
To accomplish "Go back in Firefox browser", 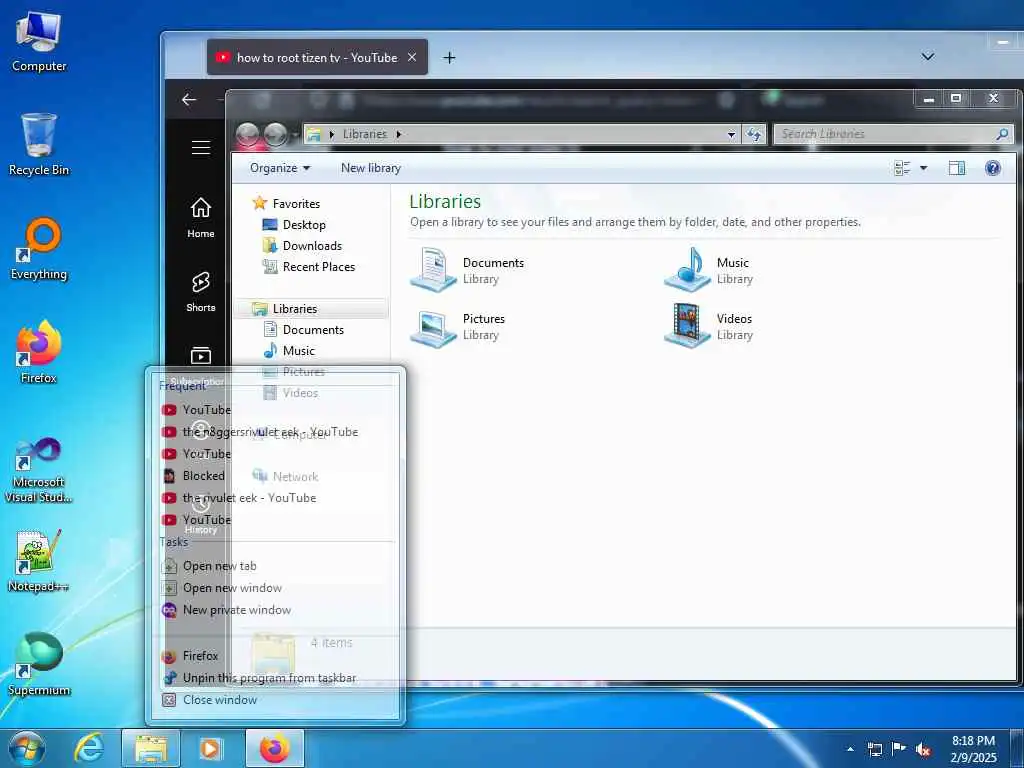I will click(x=189, y=99).
